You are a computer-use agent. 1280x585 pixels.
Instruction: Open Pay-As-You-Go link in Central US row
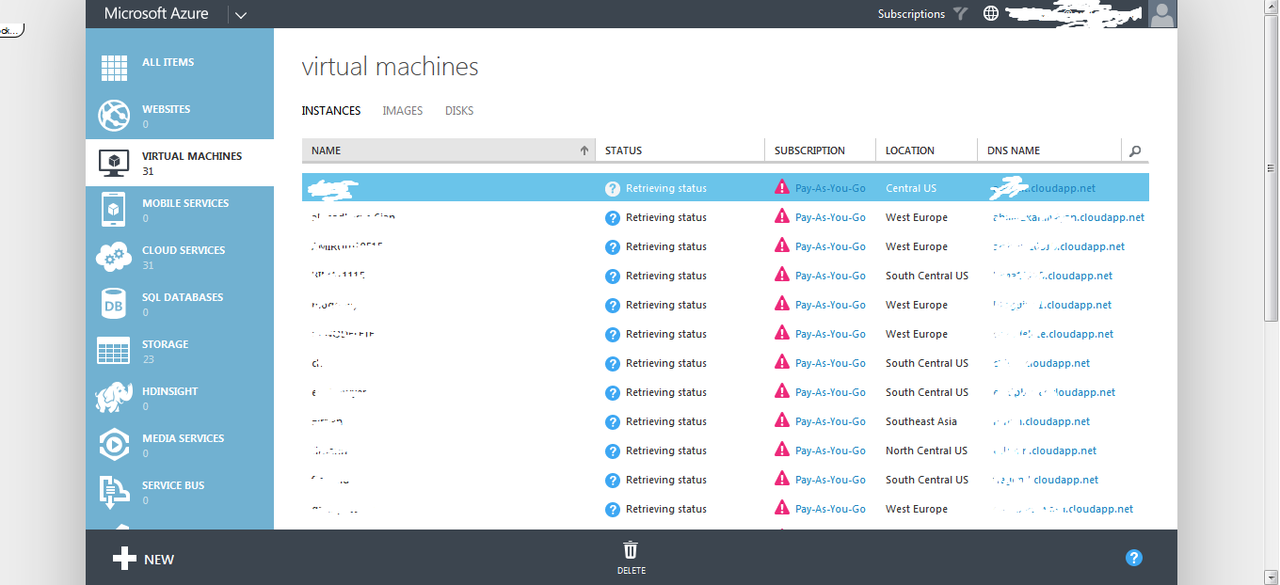(x=830, y=188)
